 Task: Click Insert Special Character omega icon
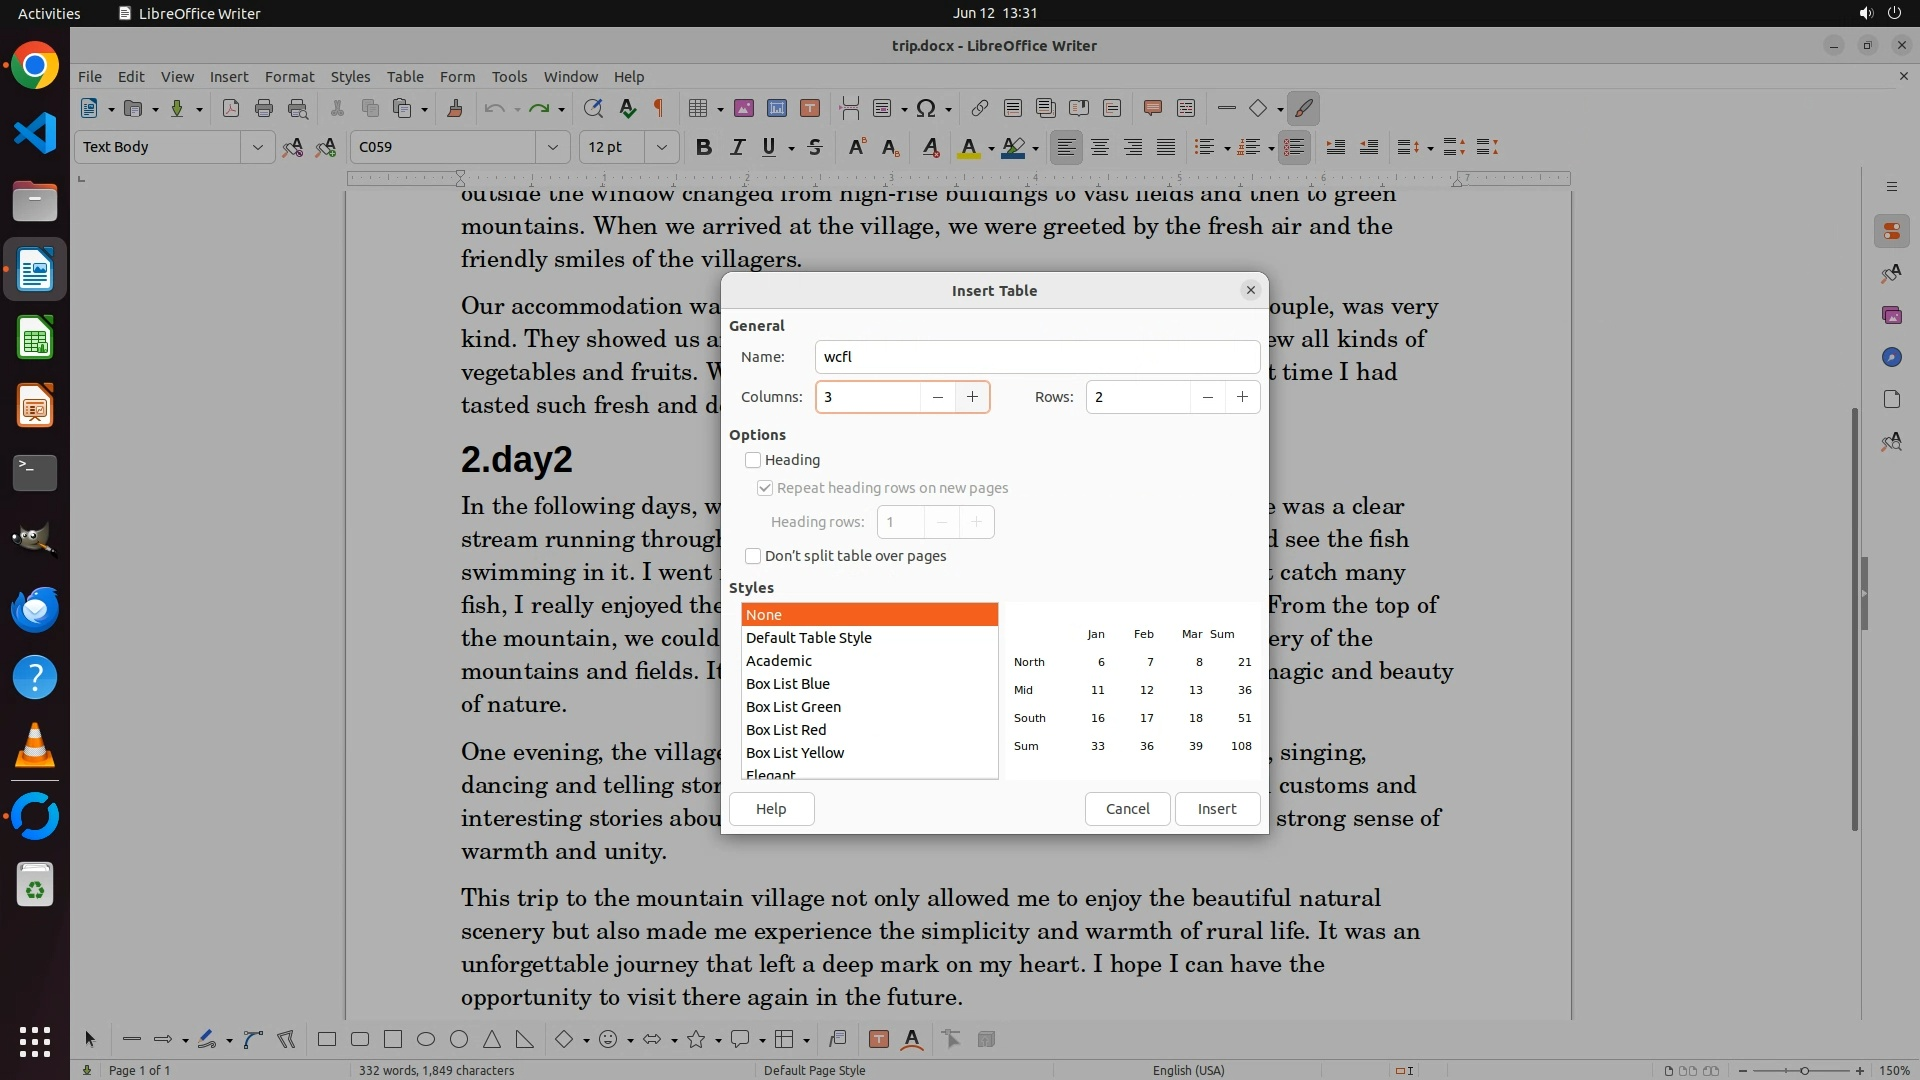926,108
